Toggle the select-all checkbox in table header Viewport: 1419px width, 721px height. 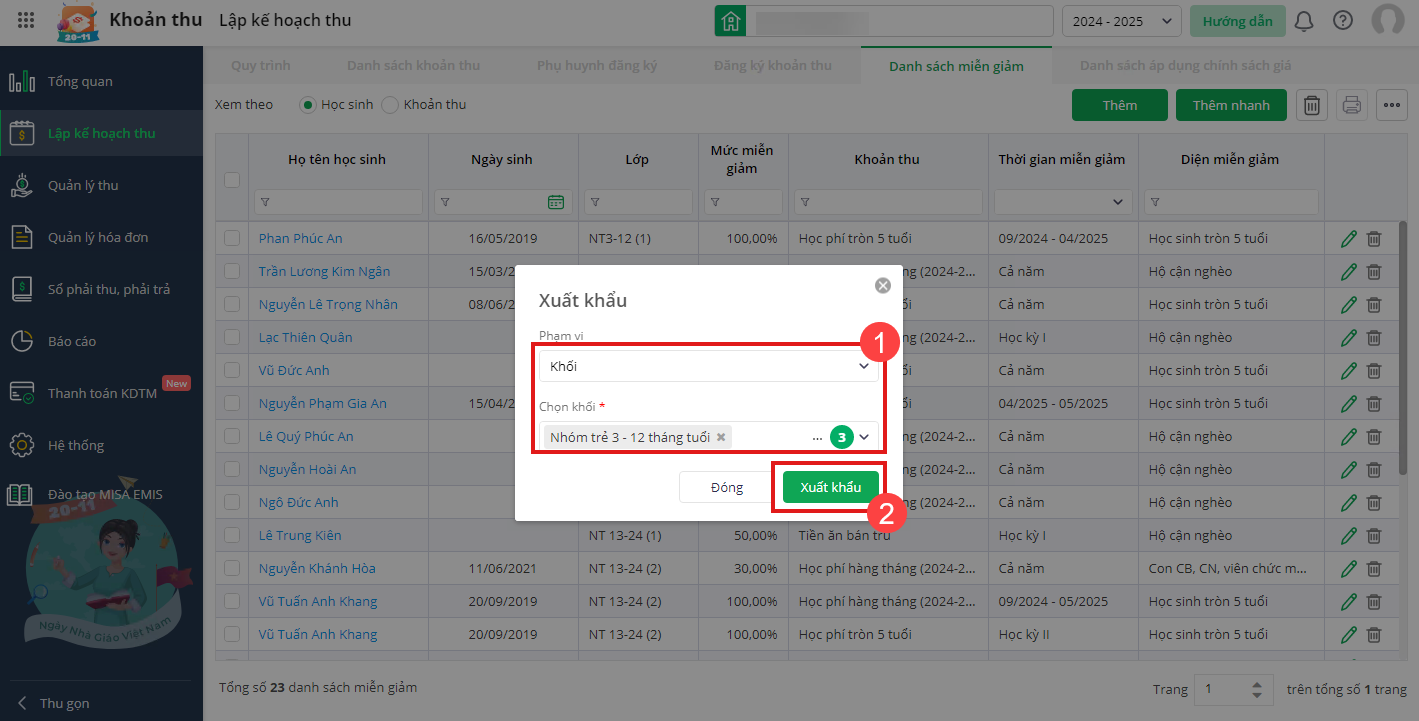(232, 180)
